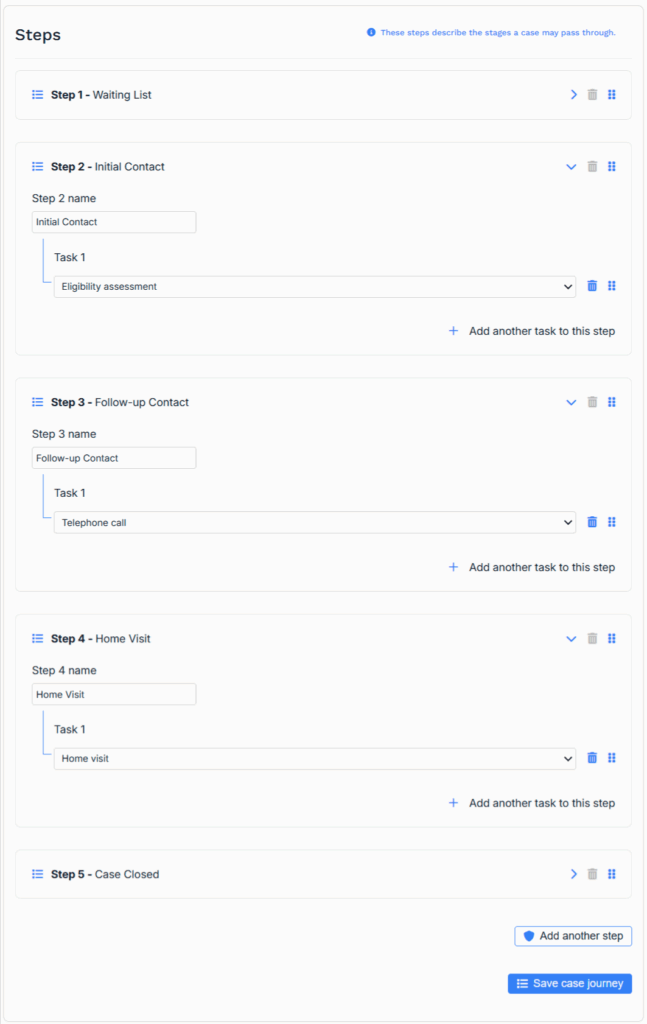Open the Eligibility assessment task dropdown
The width and height of the screenshot is (647, 1024).
tap(314, 286)
